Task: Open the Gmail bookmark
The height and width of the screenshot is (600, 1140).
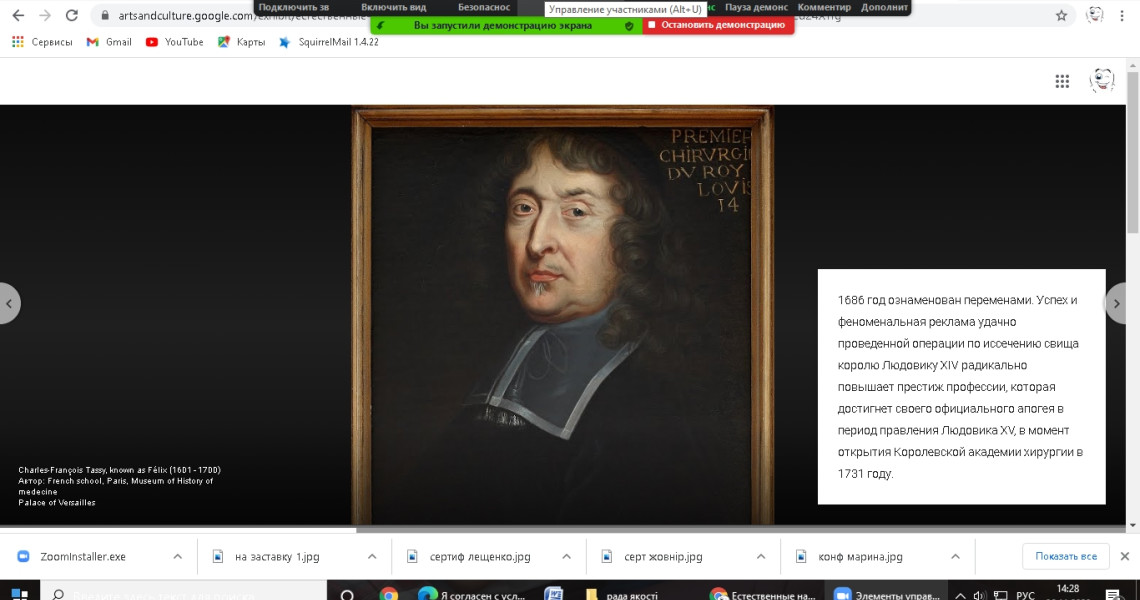Action: [109, 42]
